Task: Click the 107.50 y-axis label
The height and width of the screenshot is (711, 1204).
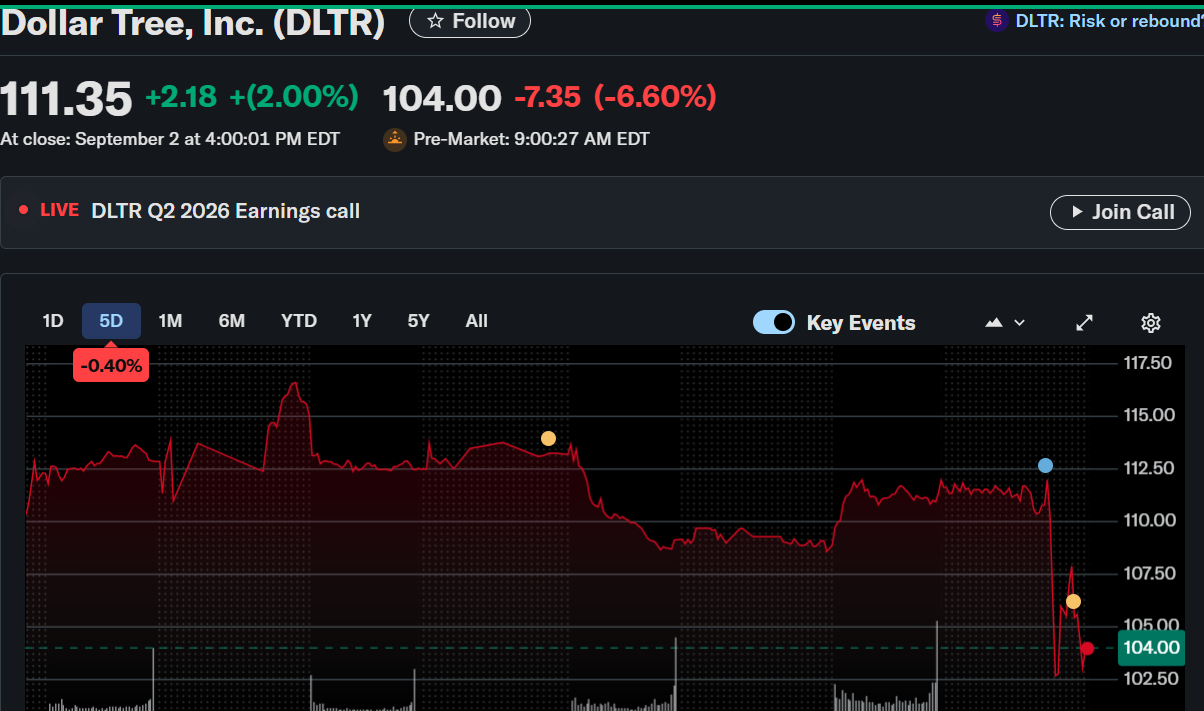Action: click(1148, 573)
